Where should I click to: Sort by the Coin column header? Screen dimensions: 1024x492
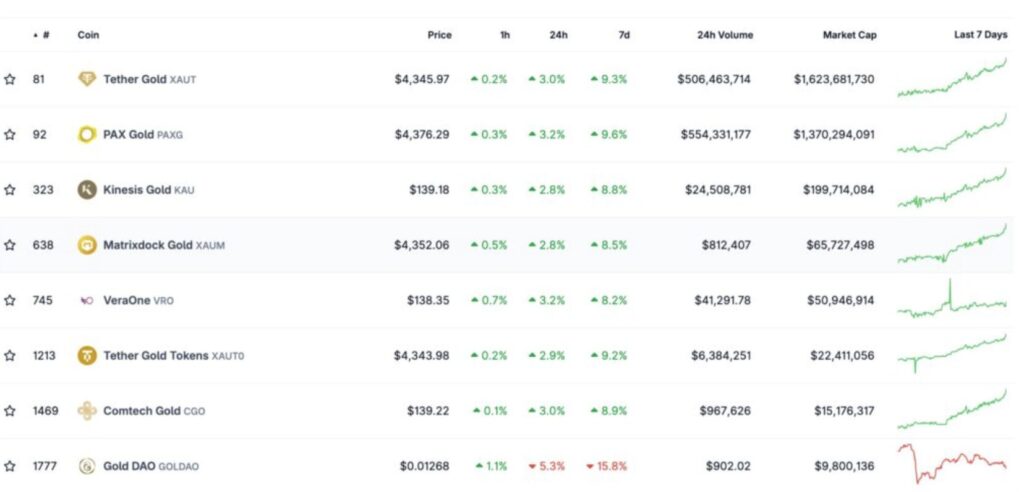[x=88, y=35]
